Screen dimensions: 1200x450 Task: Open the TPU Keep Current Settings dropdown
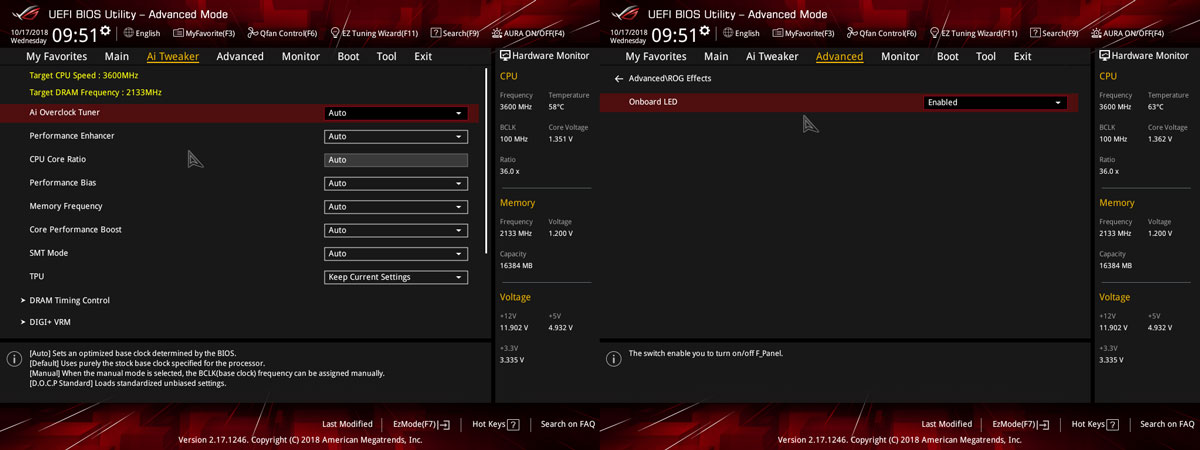[x=396, y=277]
